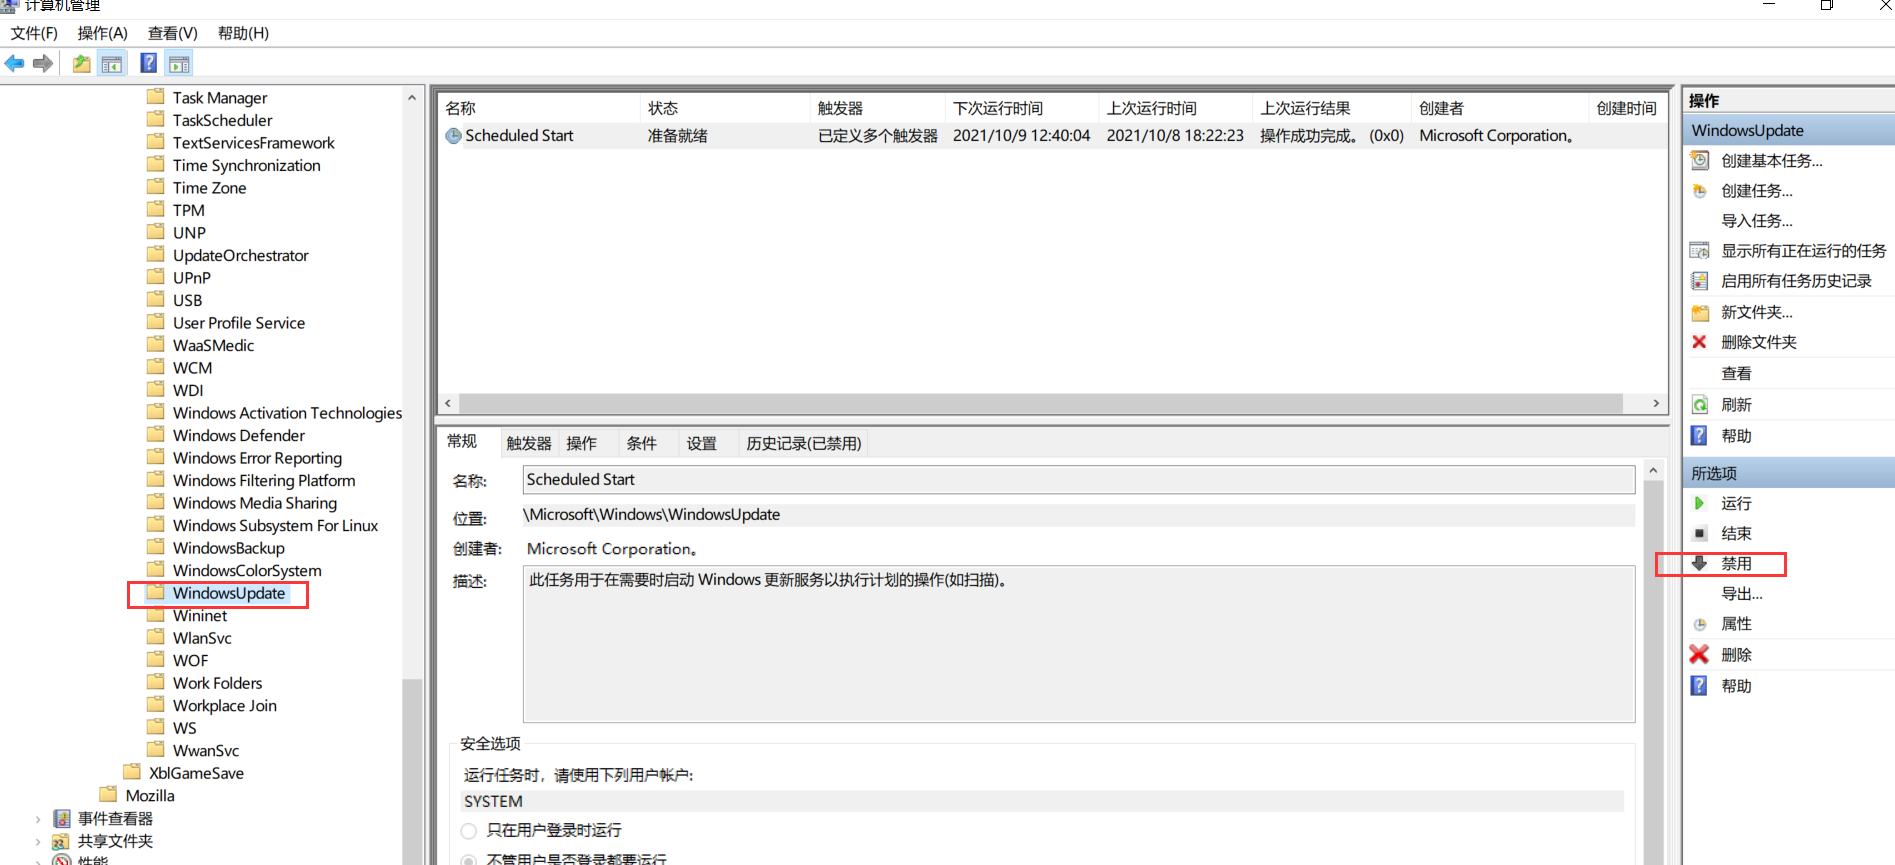
Task: Toggle the show/hide action pane icon
Action: (x=179, y=64)
